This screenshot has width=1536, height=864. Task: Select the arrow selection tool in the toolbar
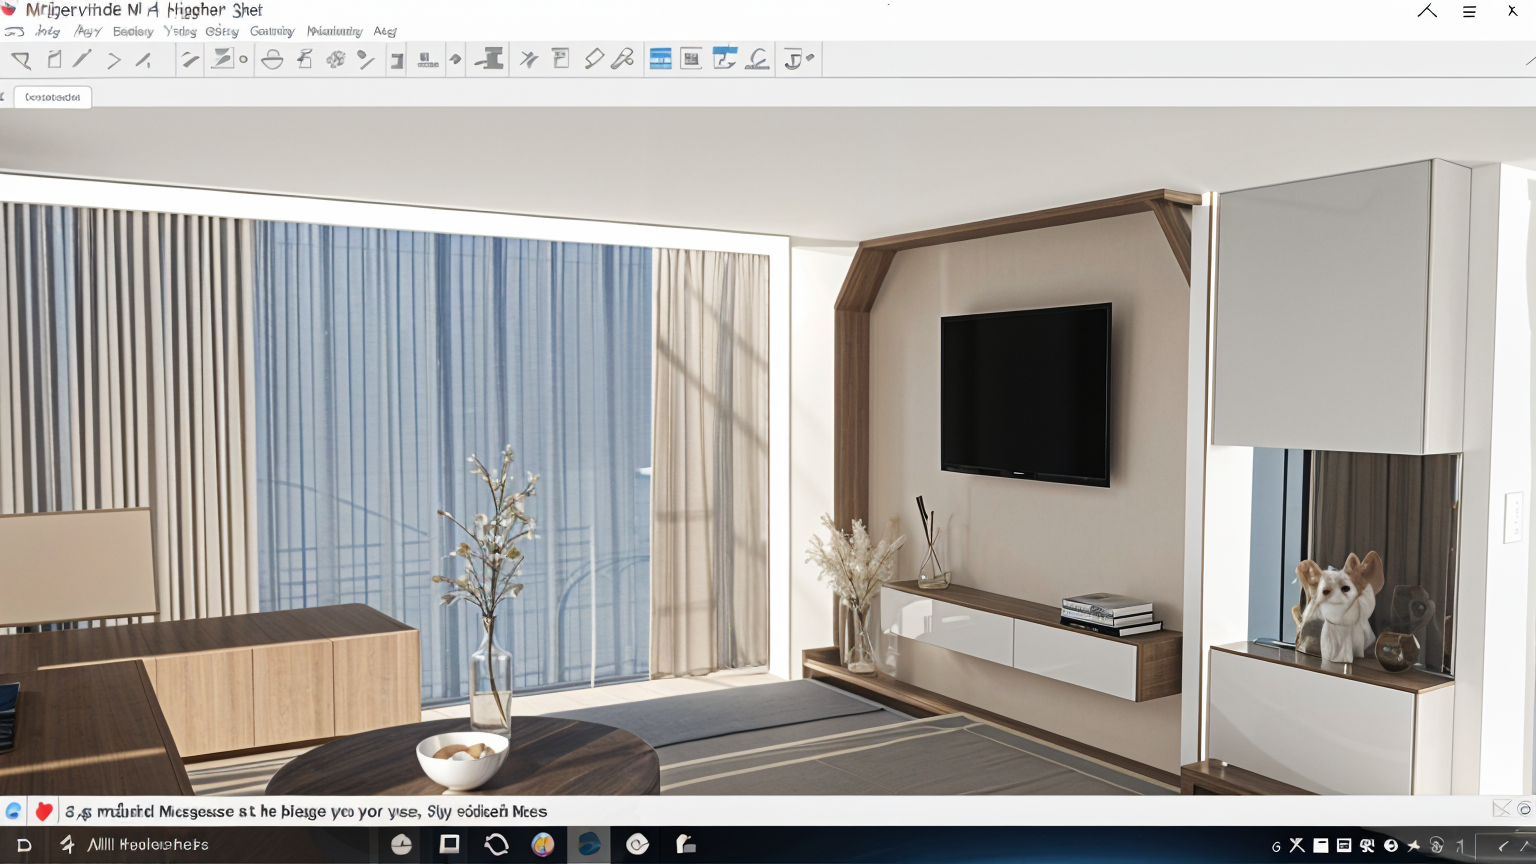pyautogui.click(x=21, y=60)
